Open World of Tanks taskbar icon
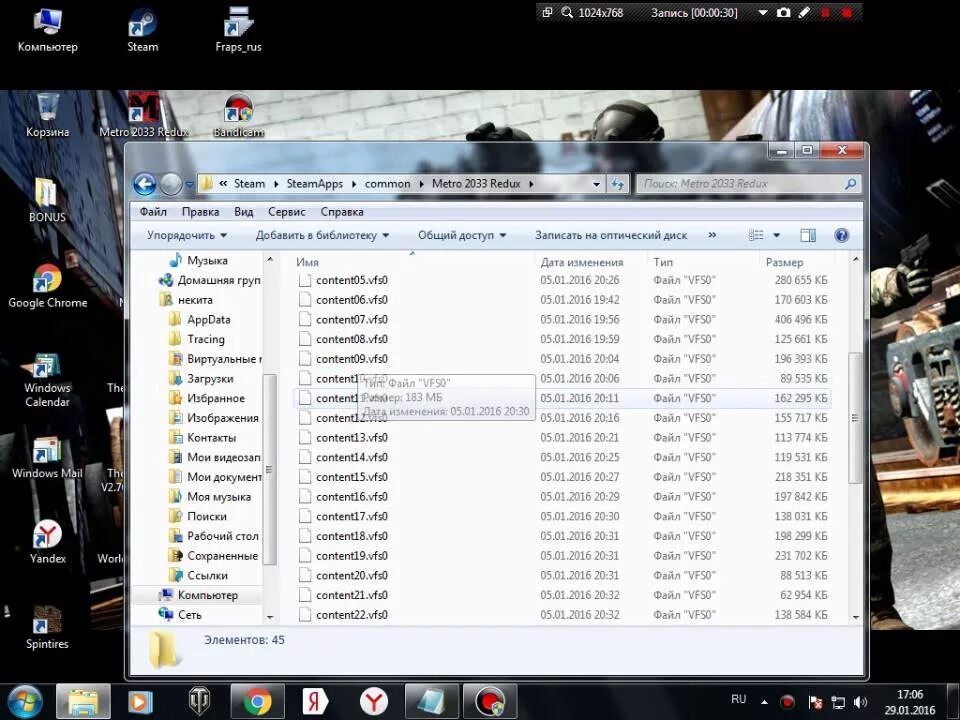Image resolution: width=960 pixels, height=720 pixels. click(199, 702)
